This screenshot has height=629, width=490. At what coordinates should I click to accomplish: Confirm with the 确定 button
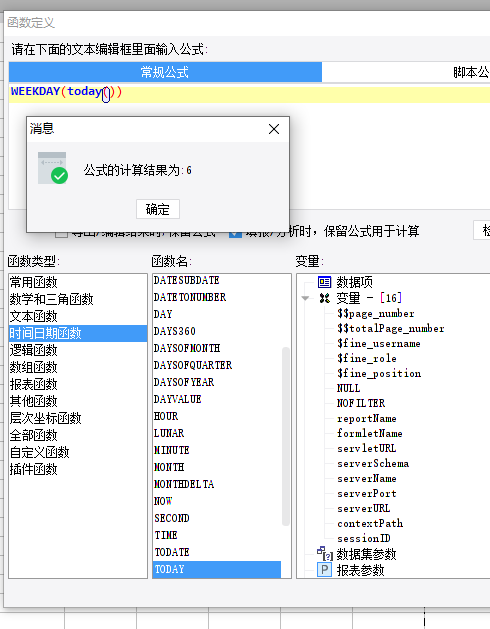click(x=158, y=209)
